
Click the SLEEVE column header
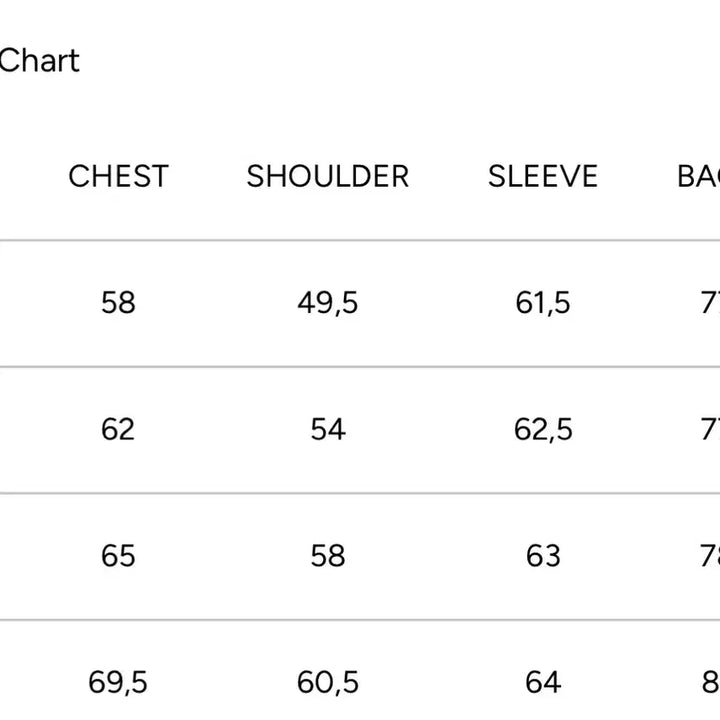[x=542, y=176]
